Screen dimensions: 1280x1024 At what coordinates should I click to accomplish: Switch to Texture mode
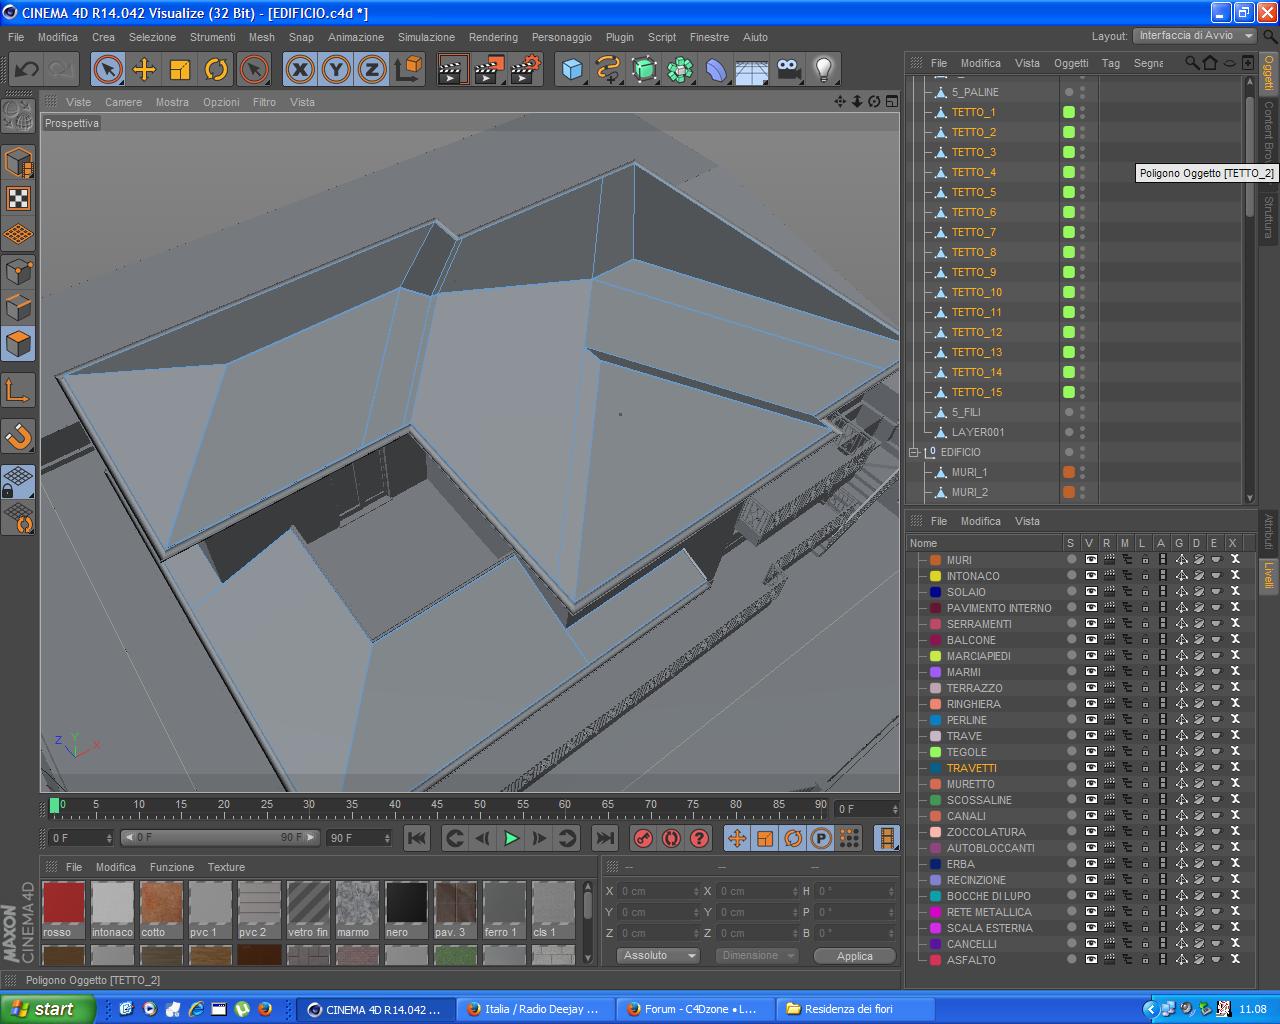pos(18,198)
